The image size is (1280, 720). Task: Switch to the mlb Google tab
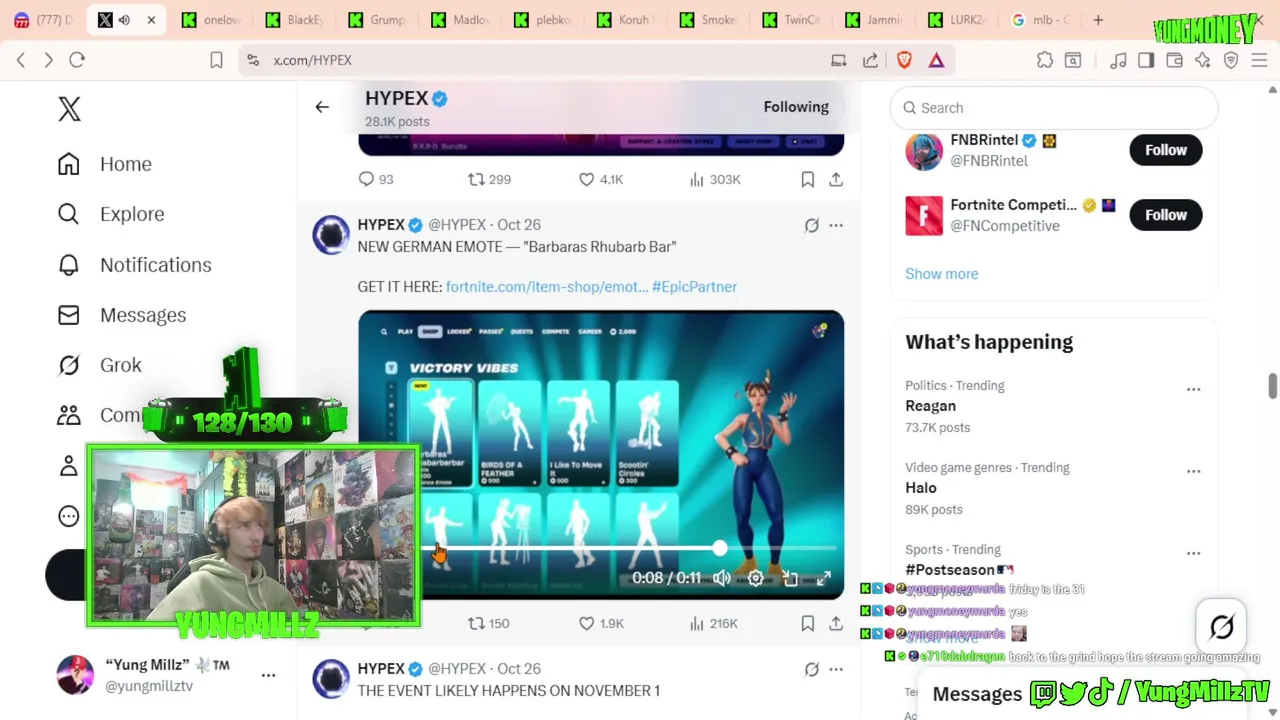point(1042,20)
